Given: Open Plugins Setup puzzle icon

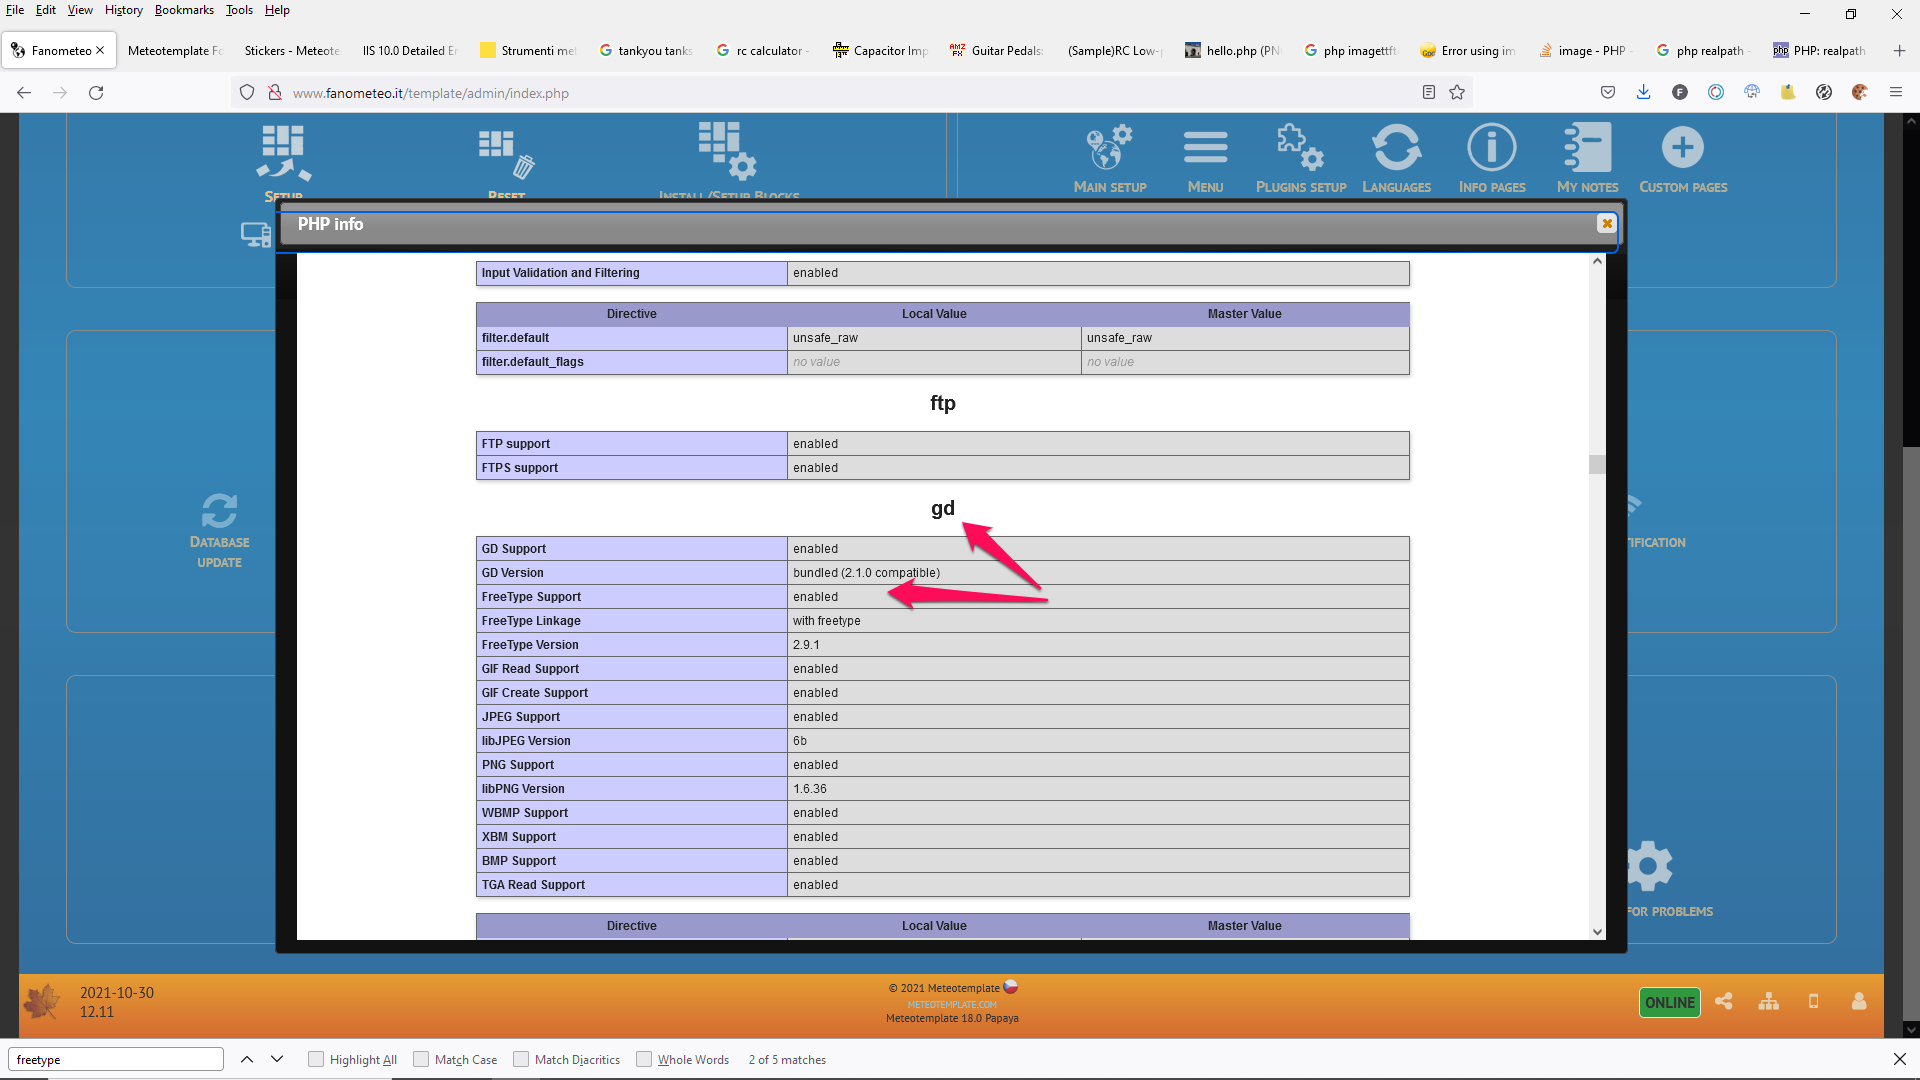Looking at the screenshot, I should tap(1300, 148).
